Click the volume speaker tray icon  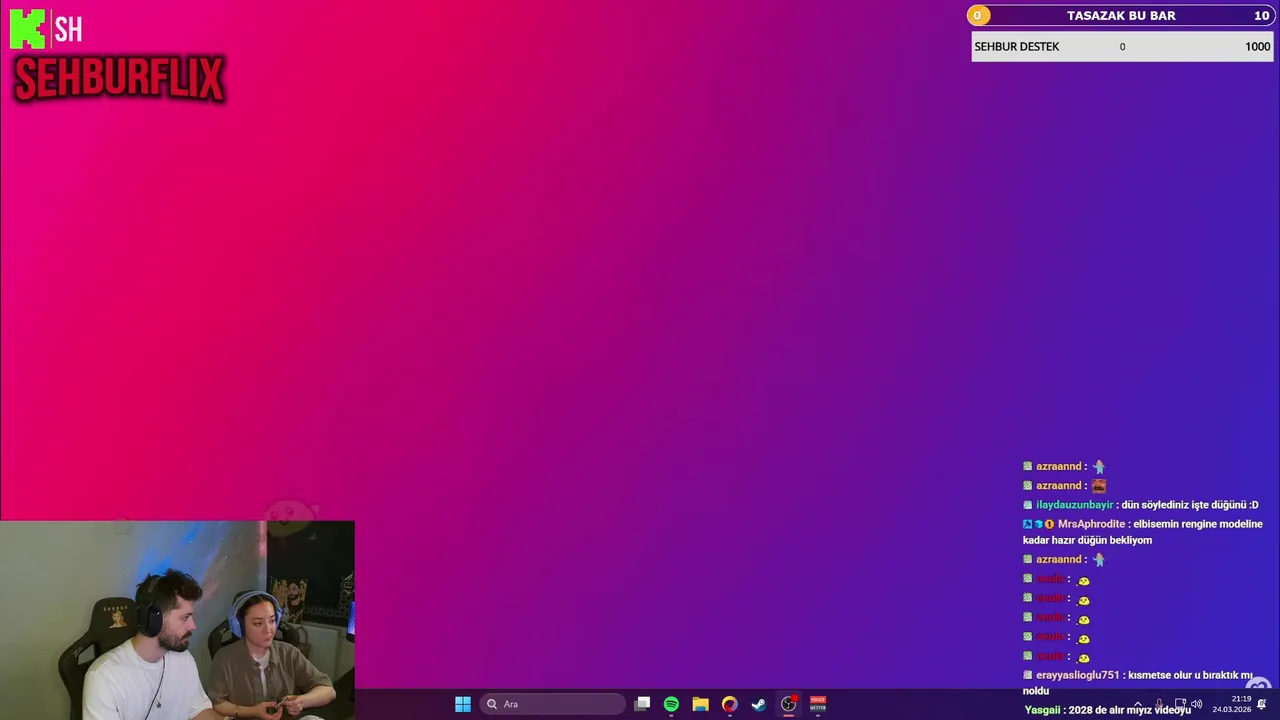pos(1197,705)
